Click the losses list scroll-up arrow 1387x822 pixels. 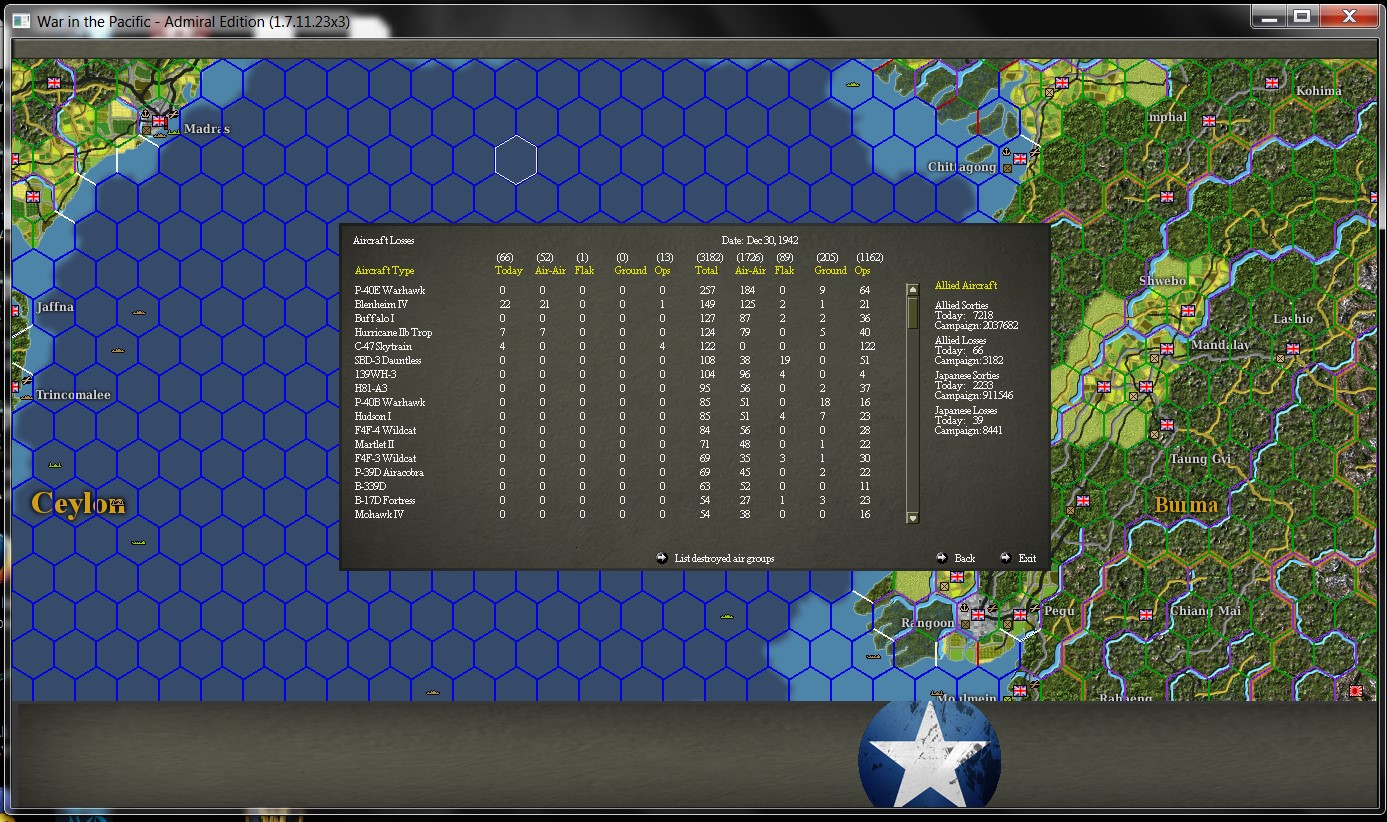coord(912,290)
